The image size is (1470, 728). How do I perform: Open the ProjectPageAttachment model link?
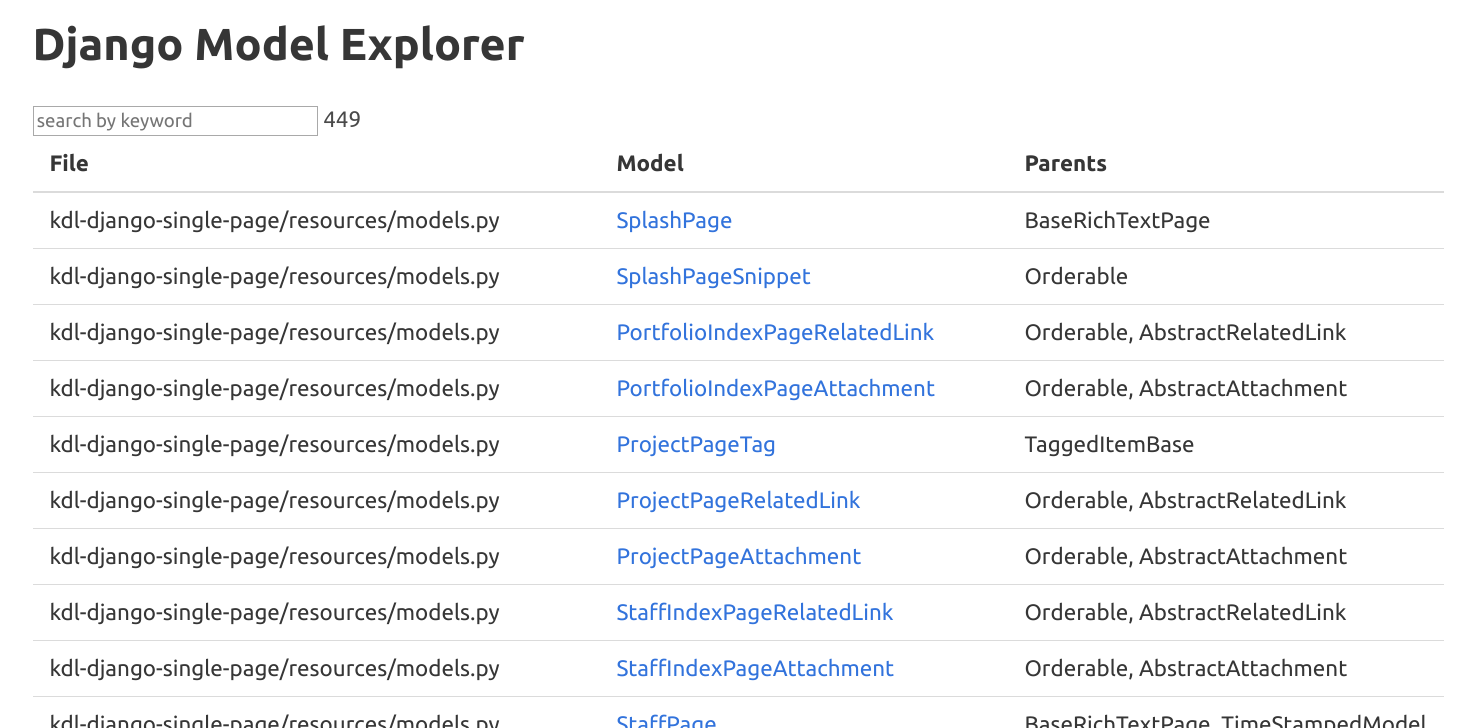click(738, 557)
